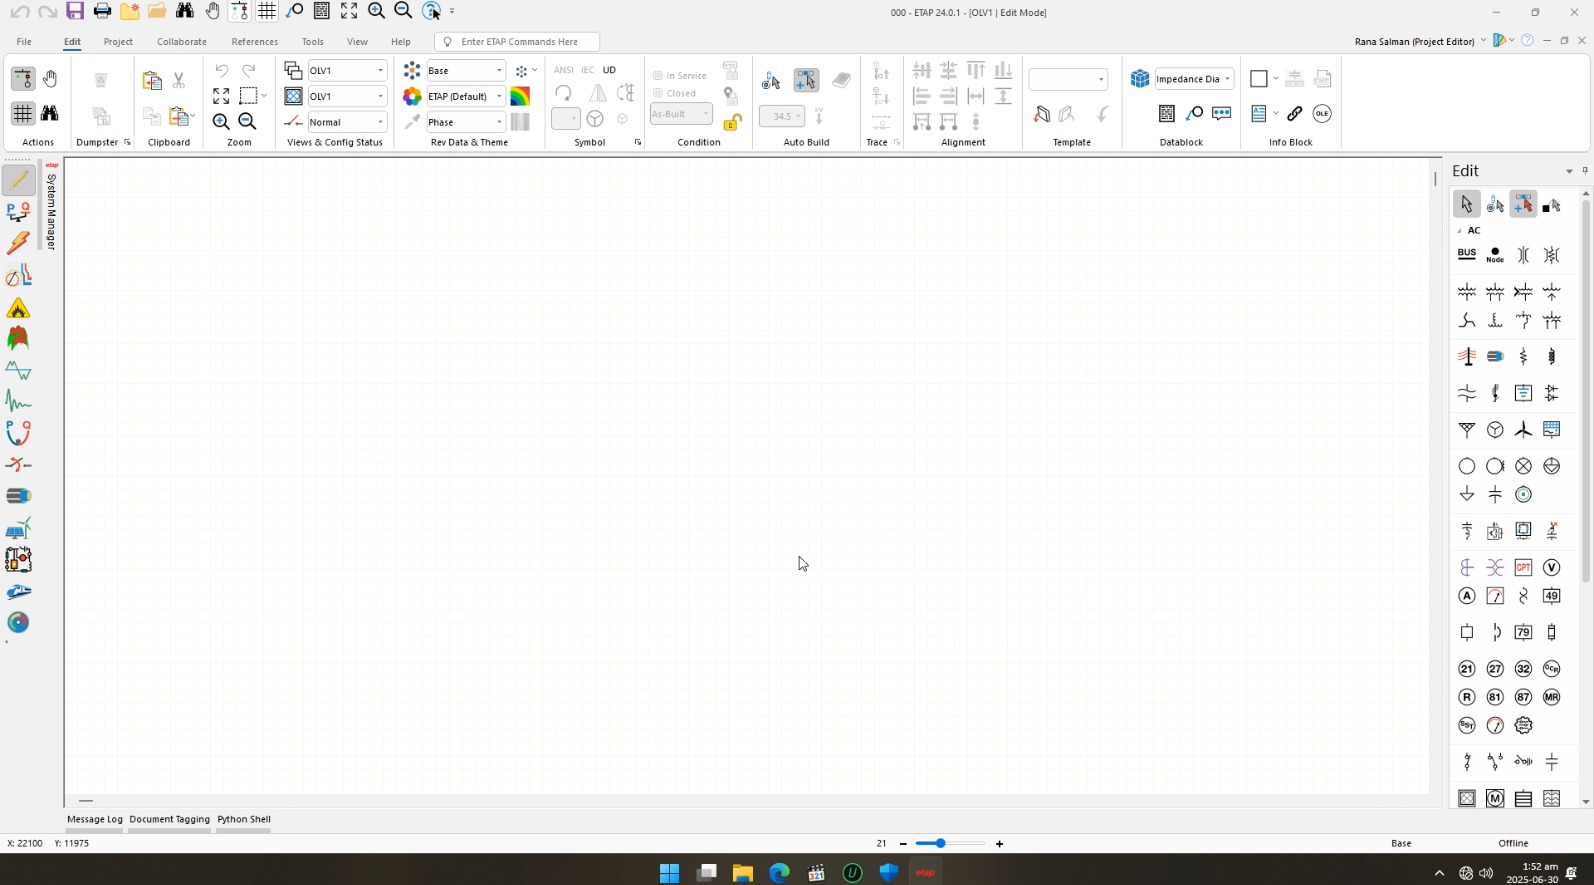1594x885 pixels.
Task: Select the ANSI symbol standard
Action: click(x=564, y=70)
